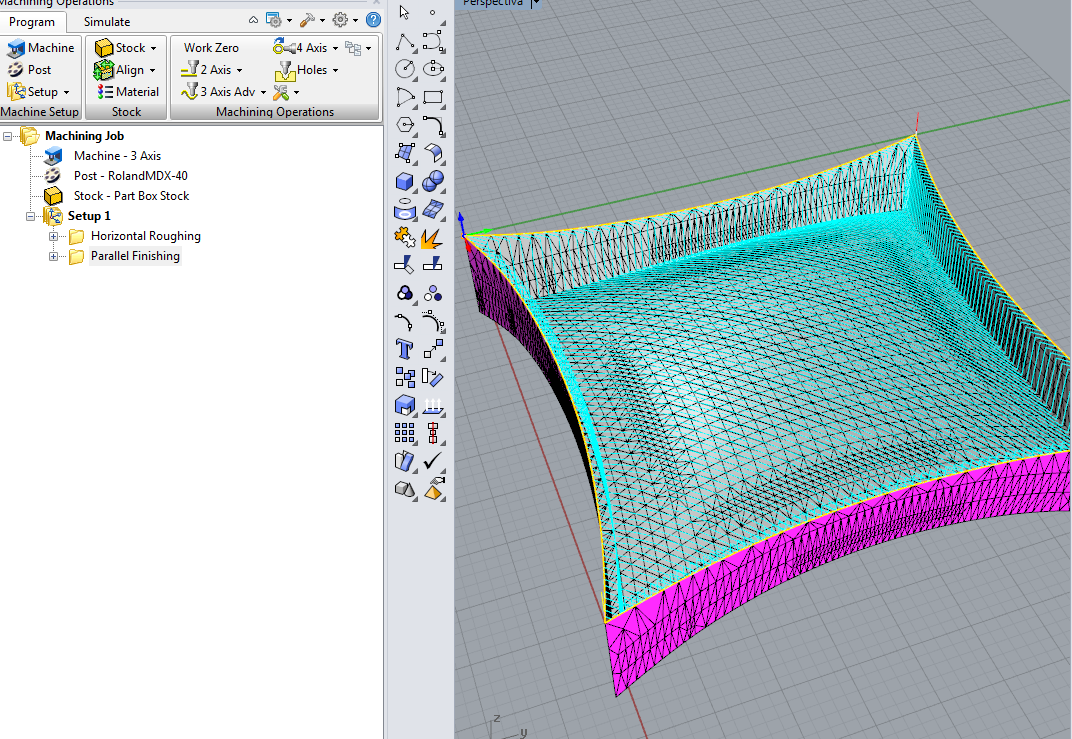Click the Setup 1 label

tap(89, 216)
